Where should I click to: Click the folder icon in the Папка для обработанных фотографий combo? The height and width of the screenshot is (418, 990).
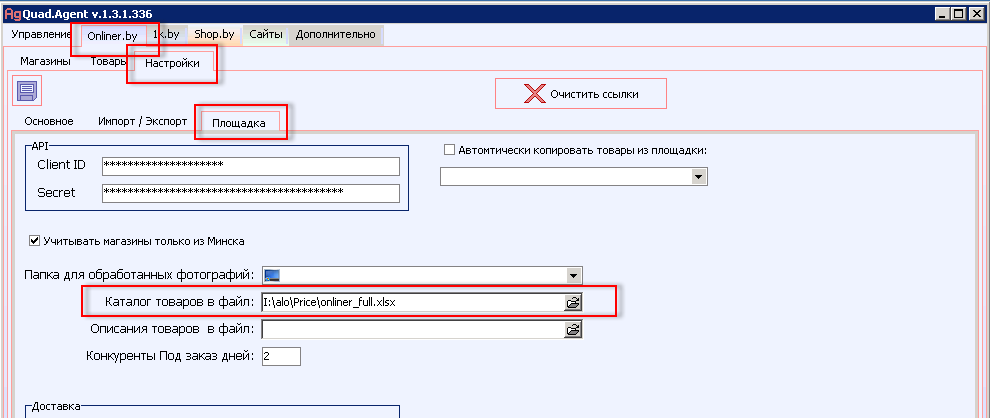[272, 275]
